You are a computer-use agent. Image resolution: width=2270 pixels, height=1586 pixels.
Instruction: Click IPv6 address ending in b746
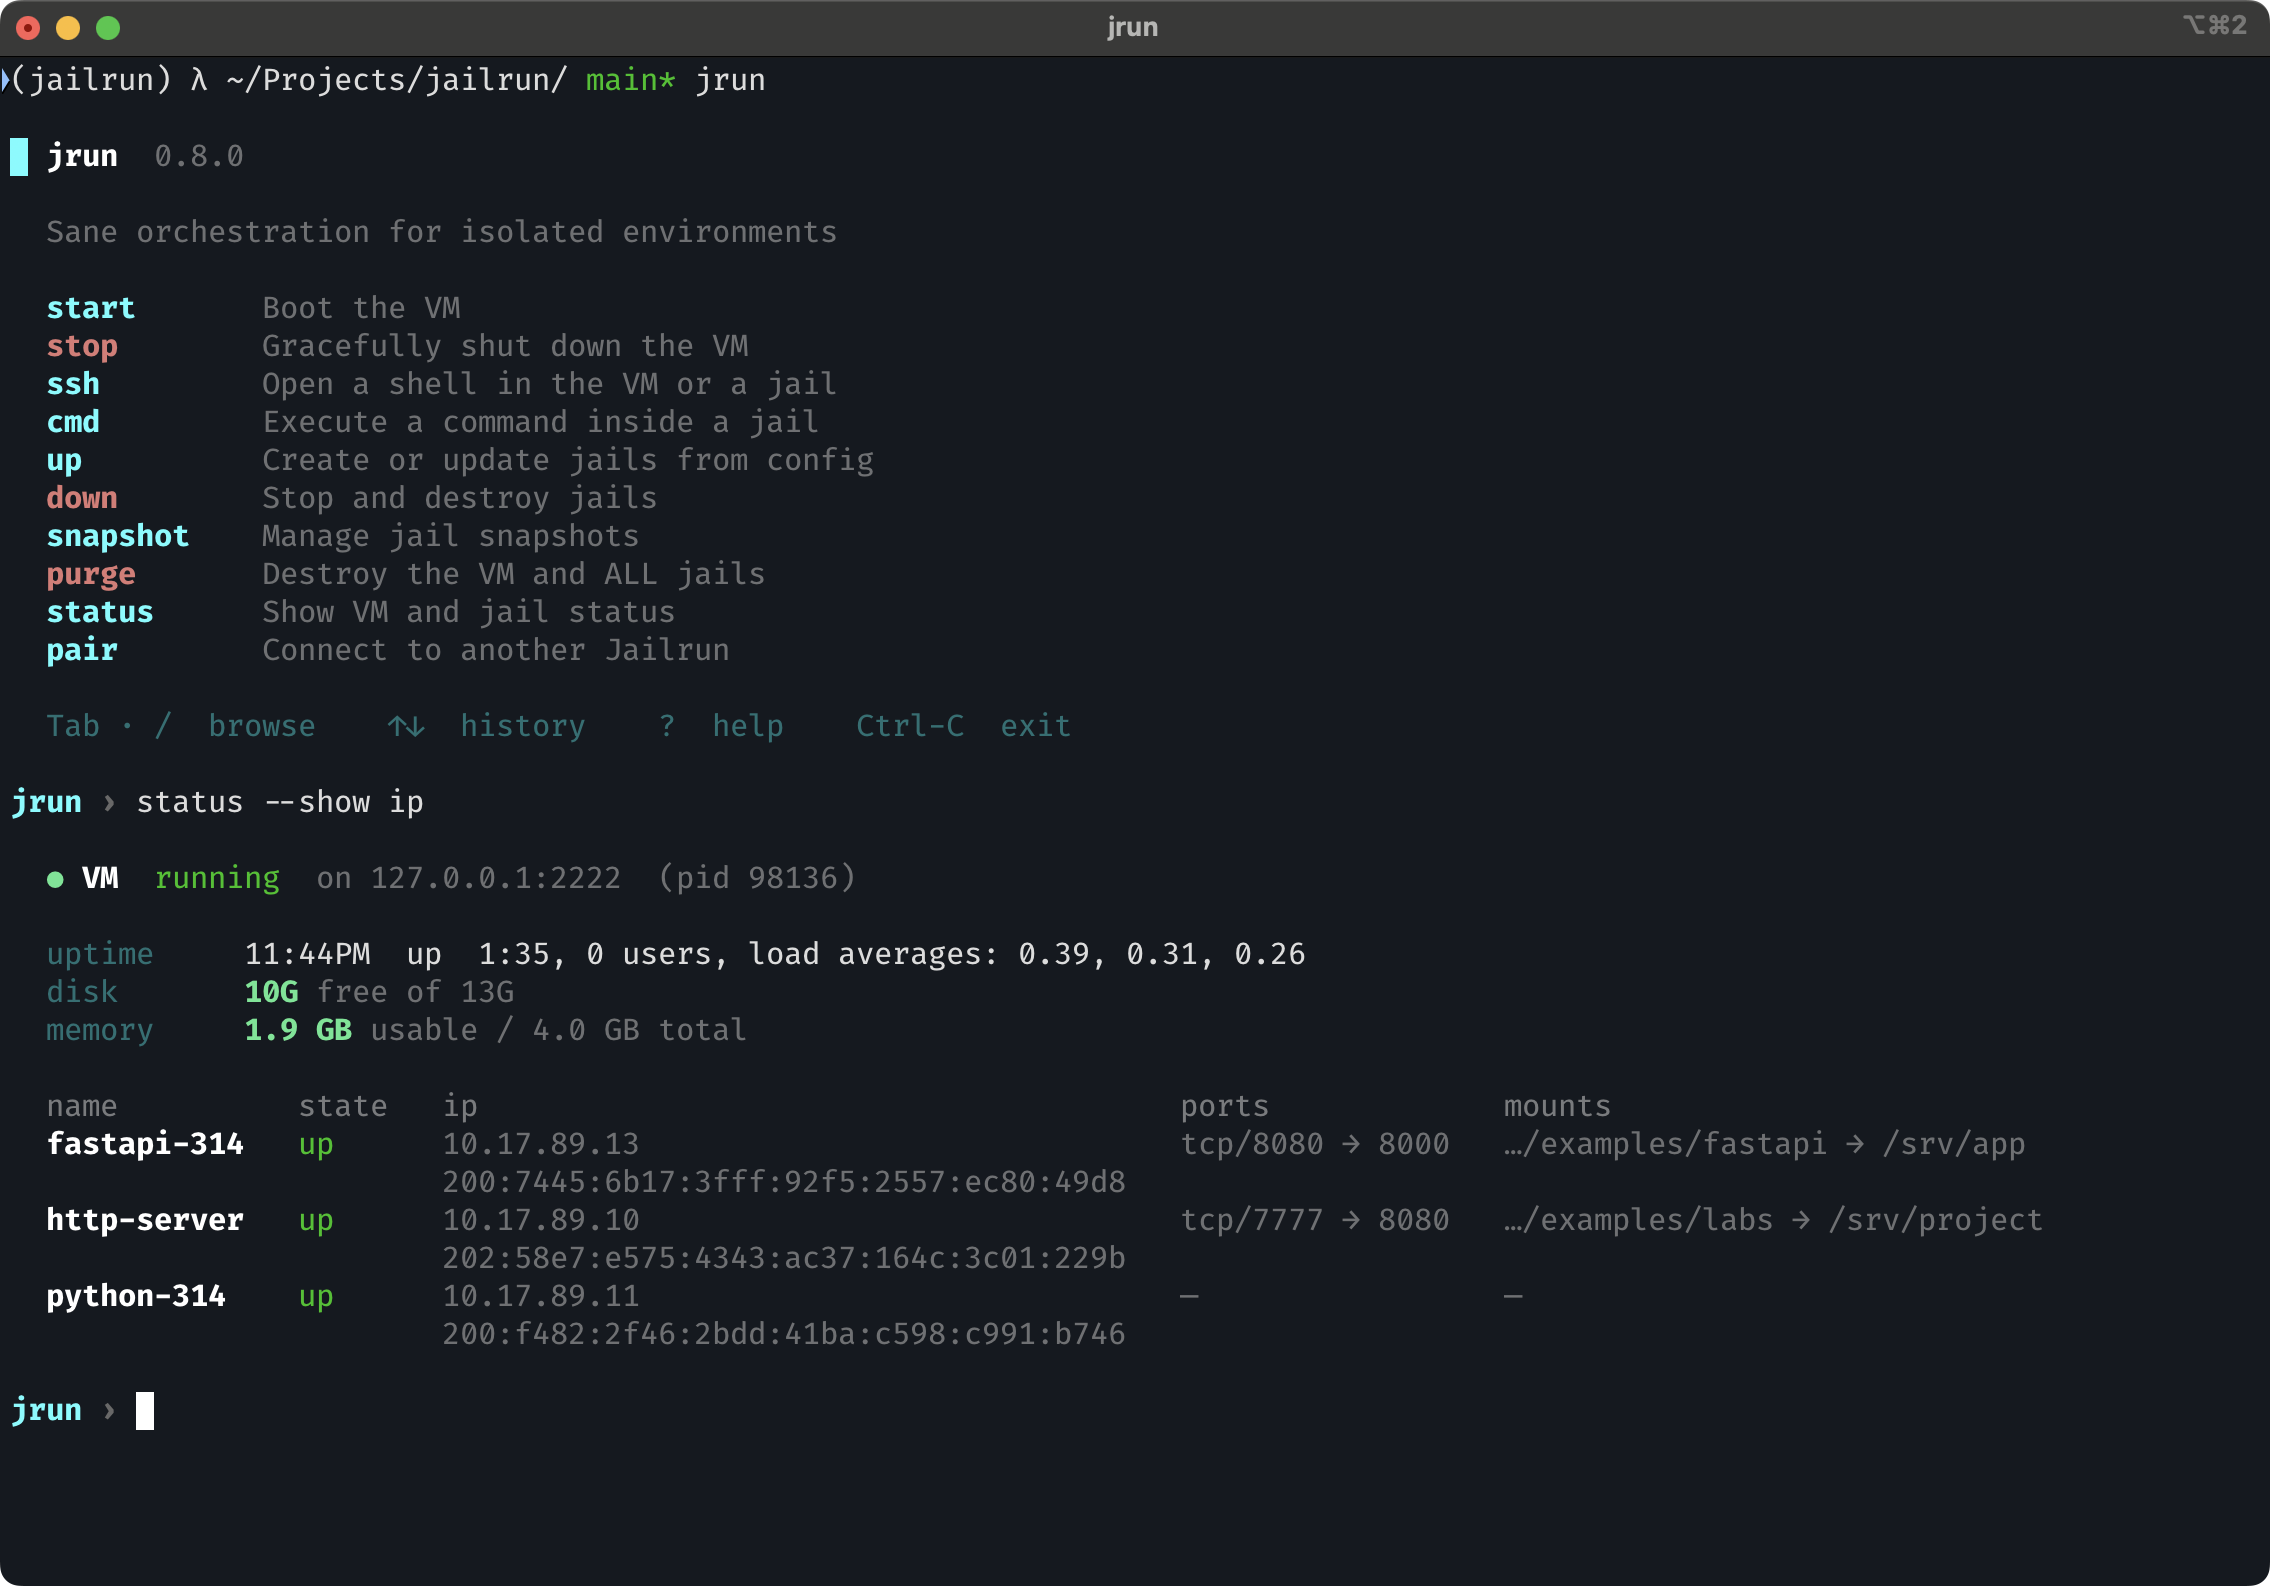784,1334
